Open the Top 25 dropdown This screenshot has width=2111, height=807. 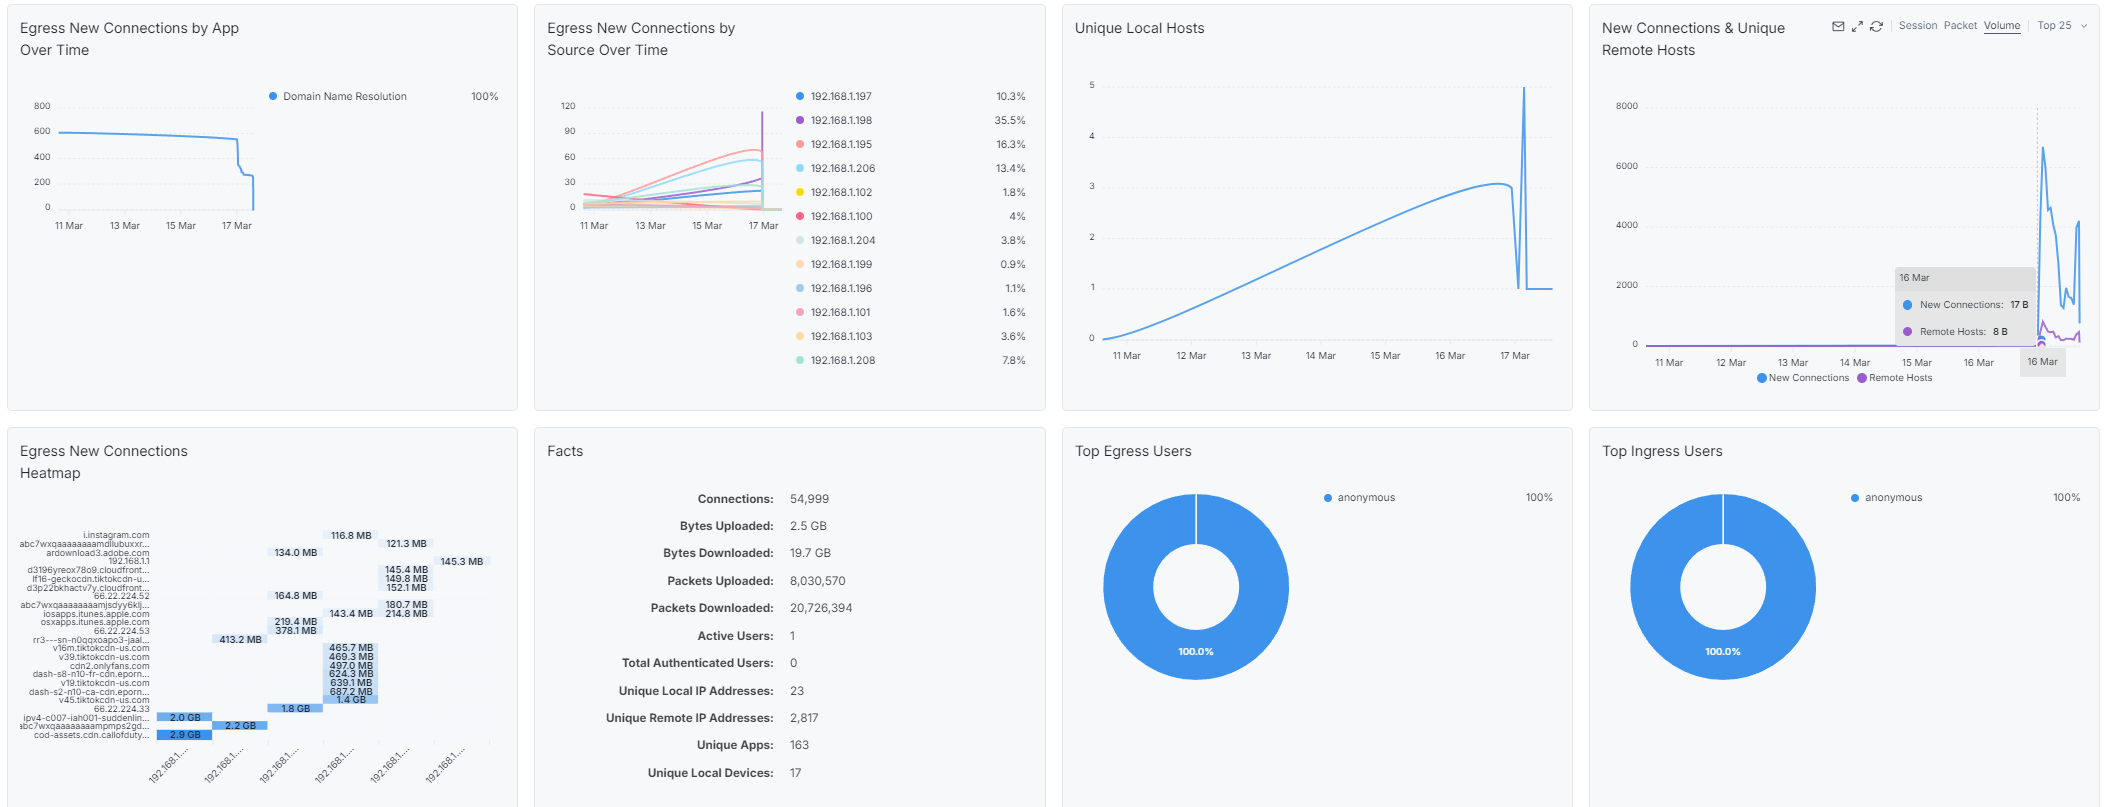2062,26
